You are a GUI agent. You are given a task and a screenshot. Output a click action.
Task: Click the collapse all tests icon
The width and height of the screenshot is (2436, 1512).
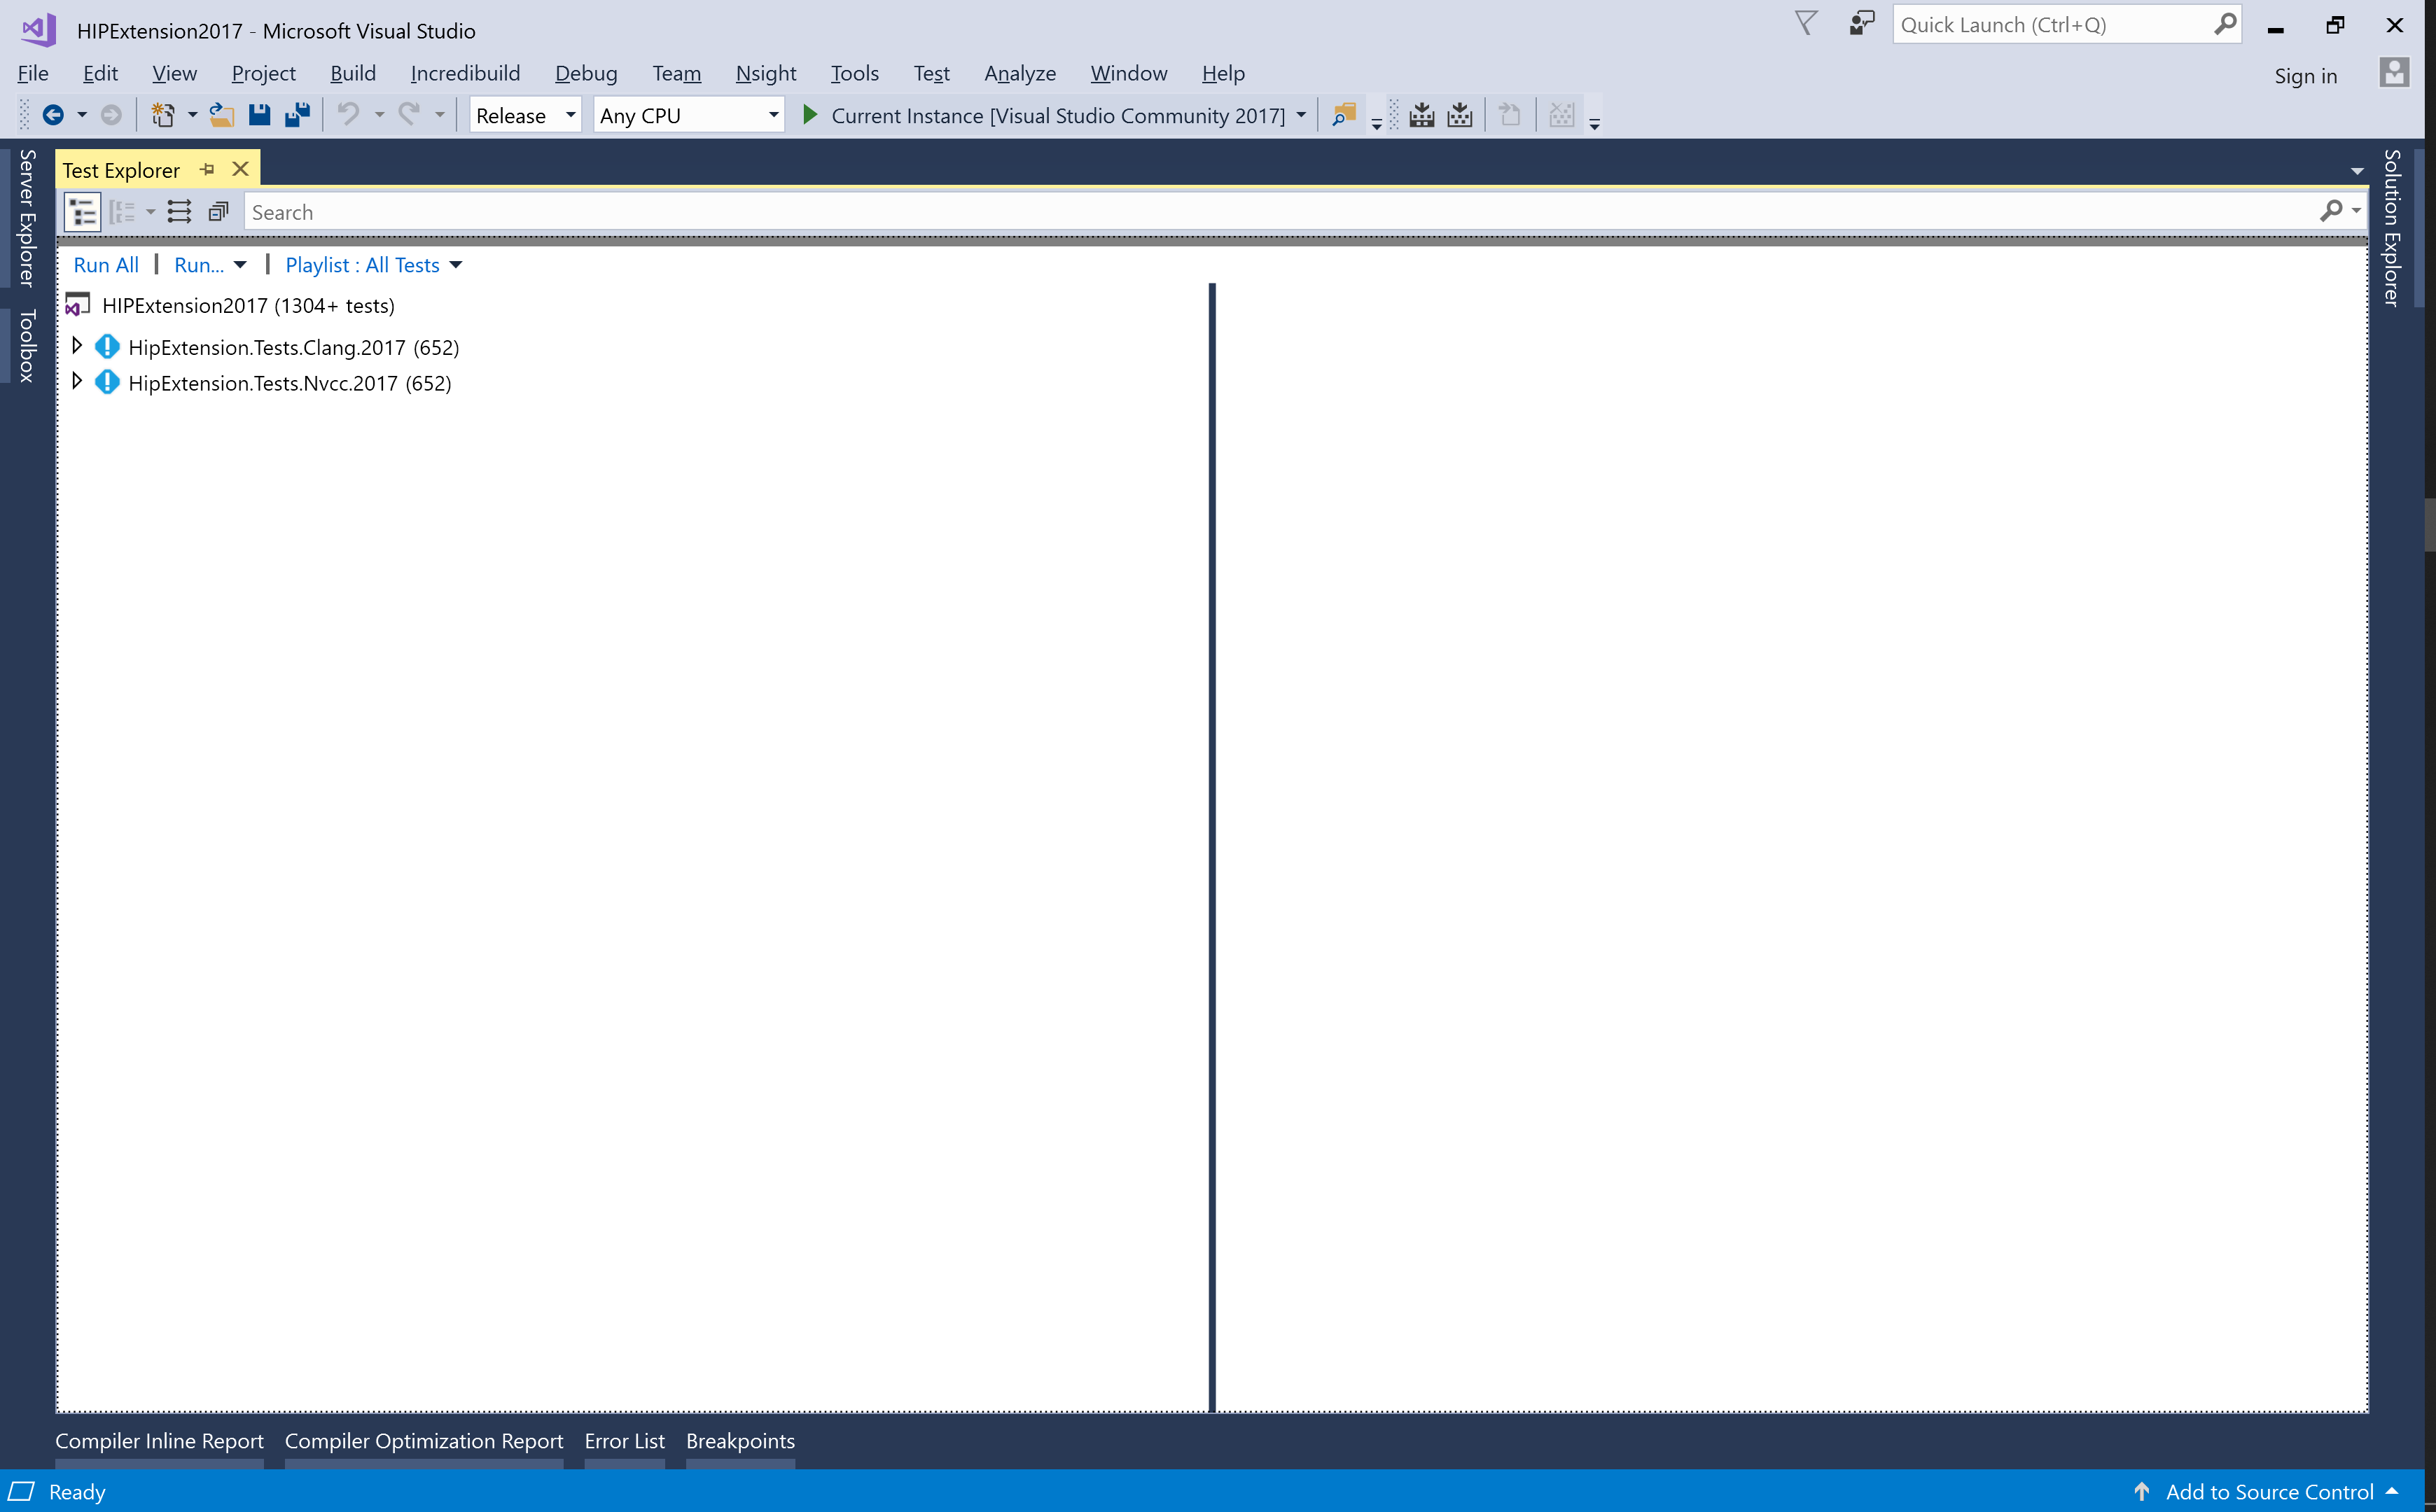218,212
